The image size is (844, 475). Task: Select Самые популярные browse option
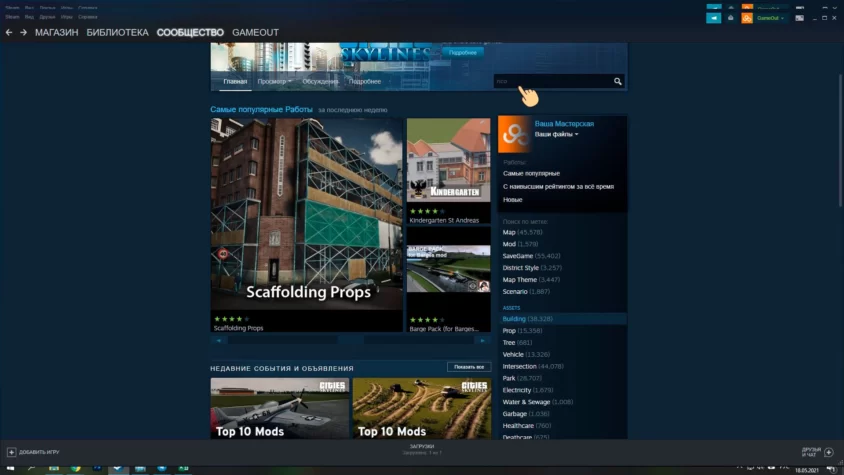[531, 173]
